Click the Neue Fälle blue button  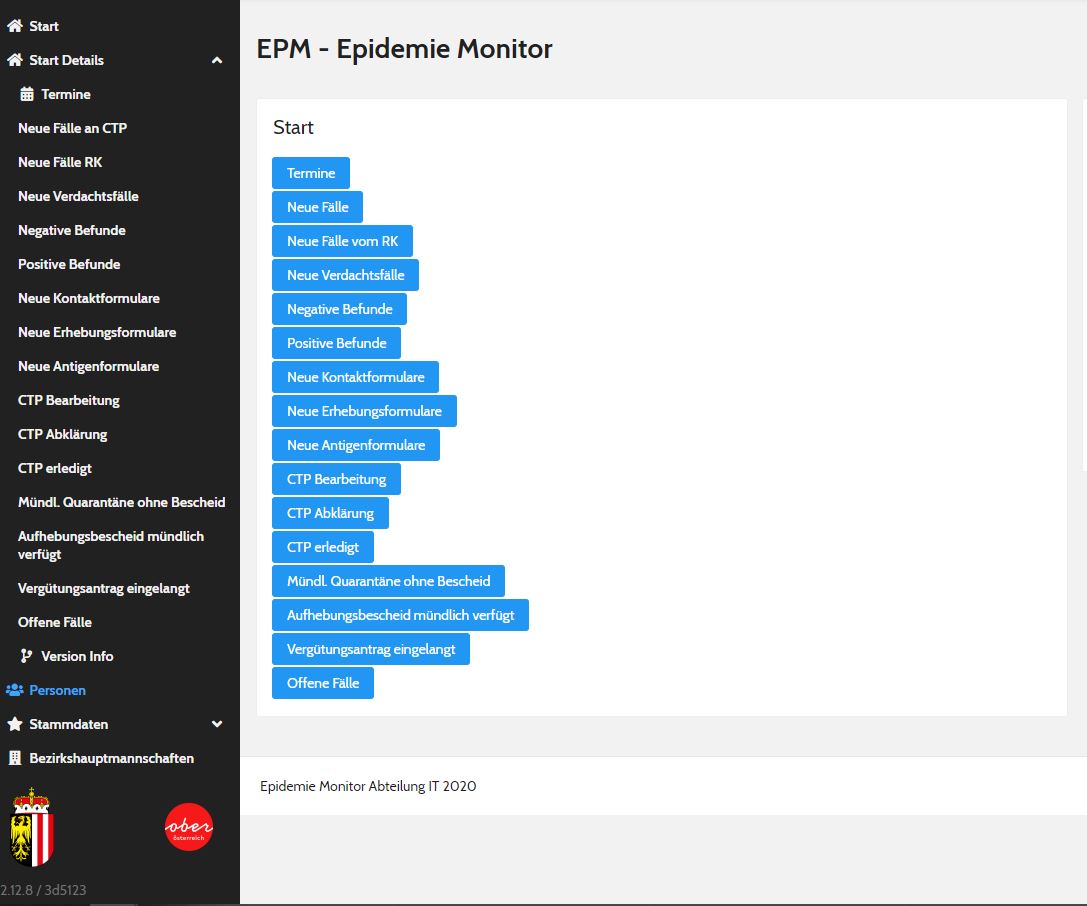pos(318,207)
